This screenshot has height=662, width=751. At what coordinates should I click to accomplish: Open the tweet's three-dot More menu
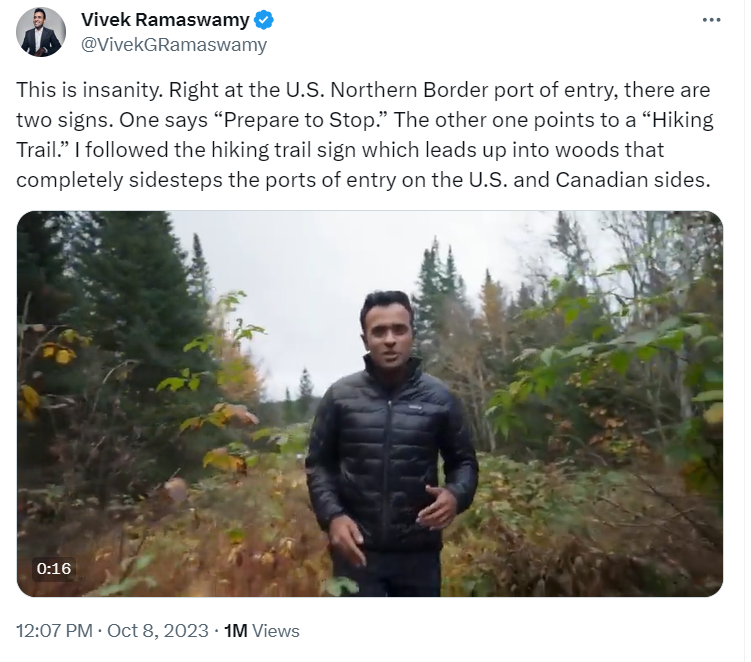pyautogui.click(x=711, y=20)
